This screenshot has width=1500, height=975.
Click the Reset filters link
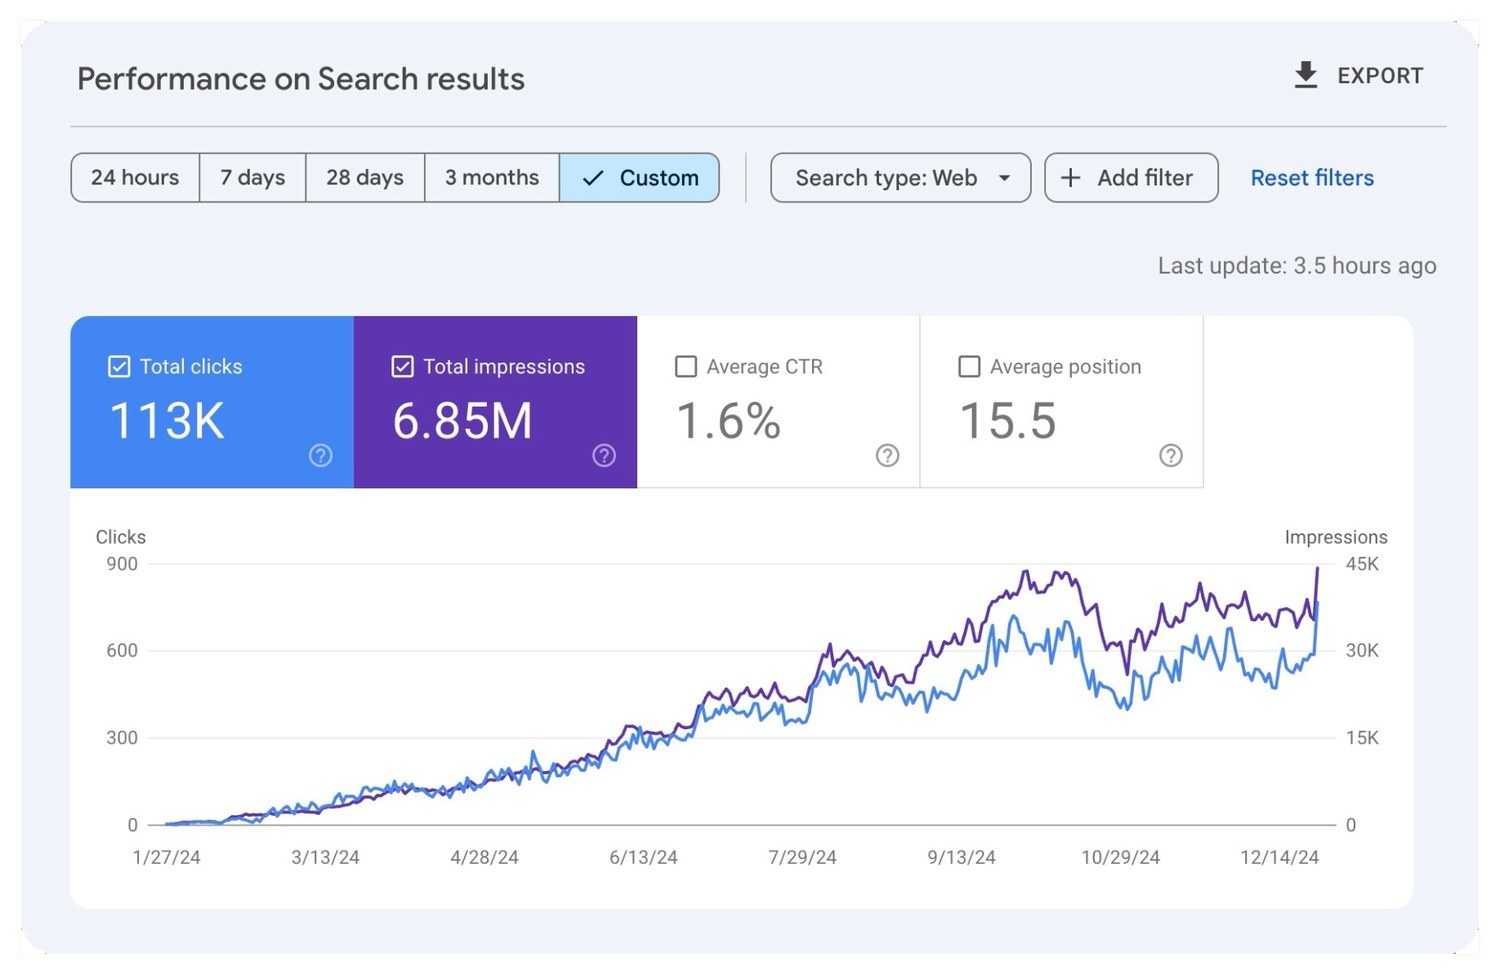[x=1312, y=178]
